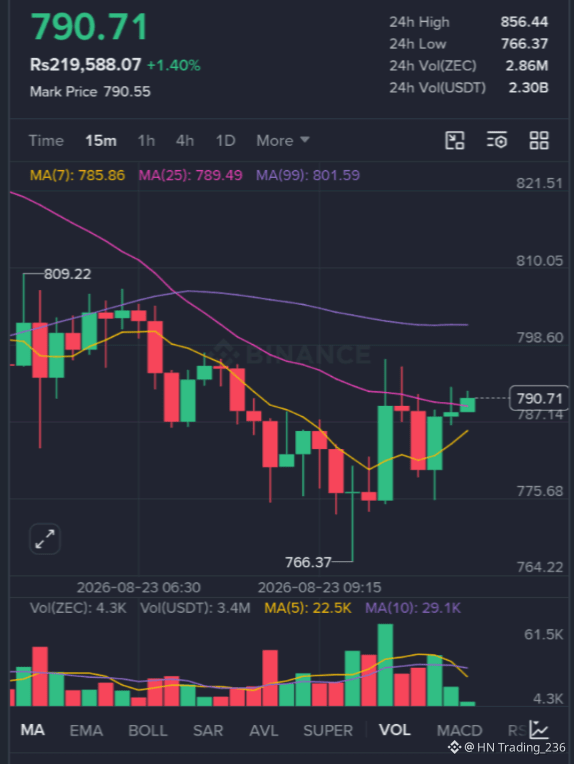Select the 1h interval tab
Image resolution: width=574 pixels, height=764 pixels.
146,141
